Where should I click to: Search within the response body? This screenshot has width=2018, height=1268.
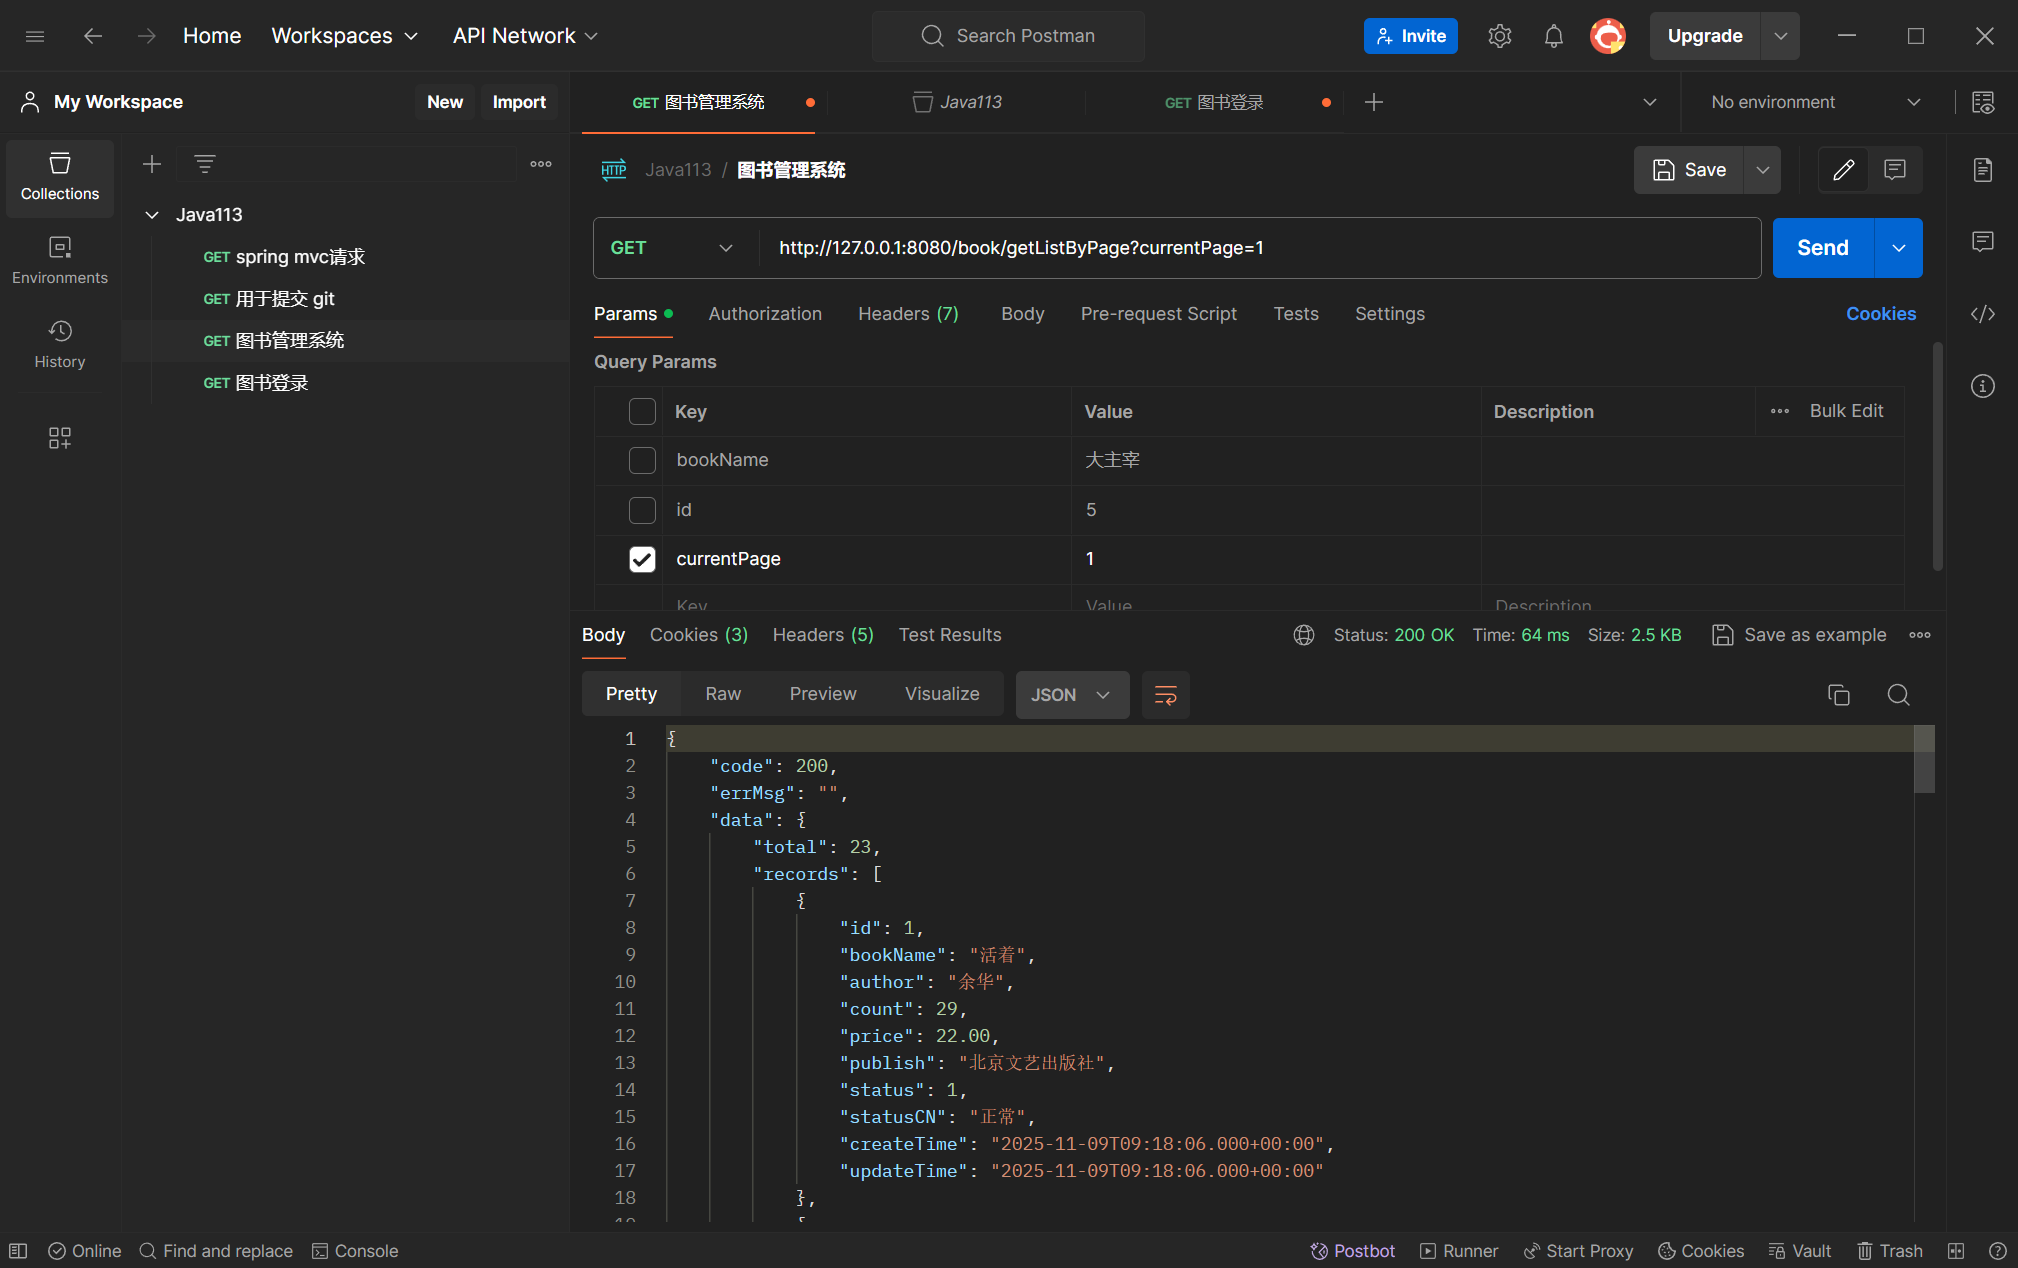coord(1899,695)
